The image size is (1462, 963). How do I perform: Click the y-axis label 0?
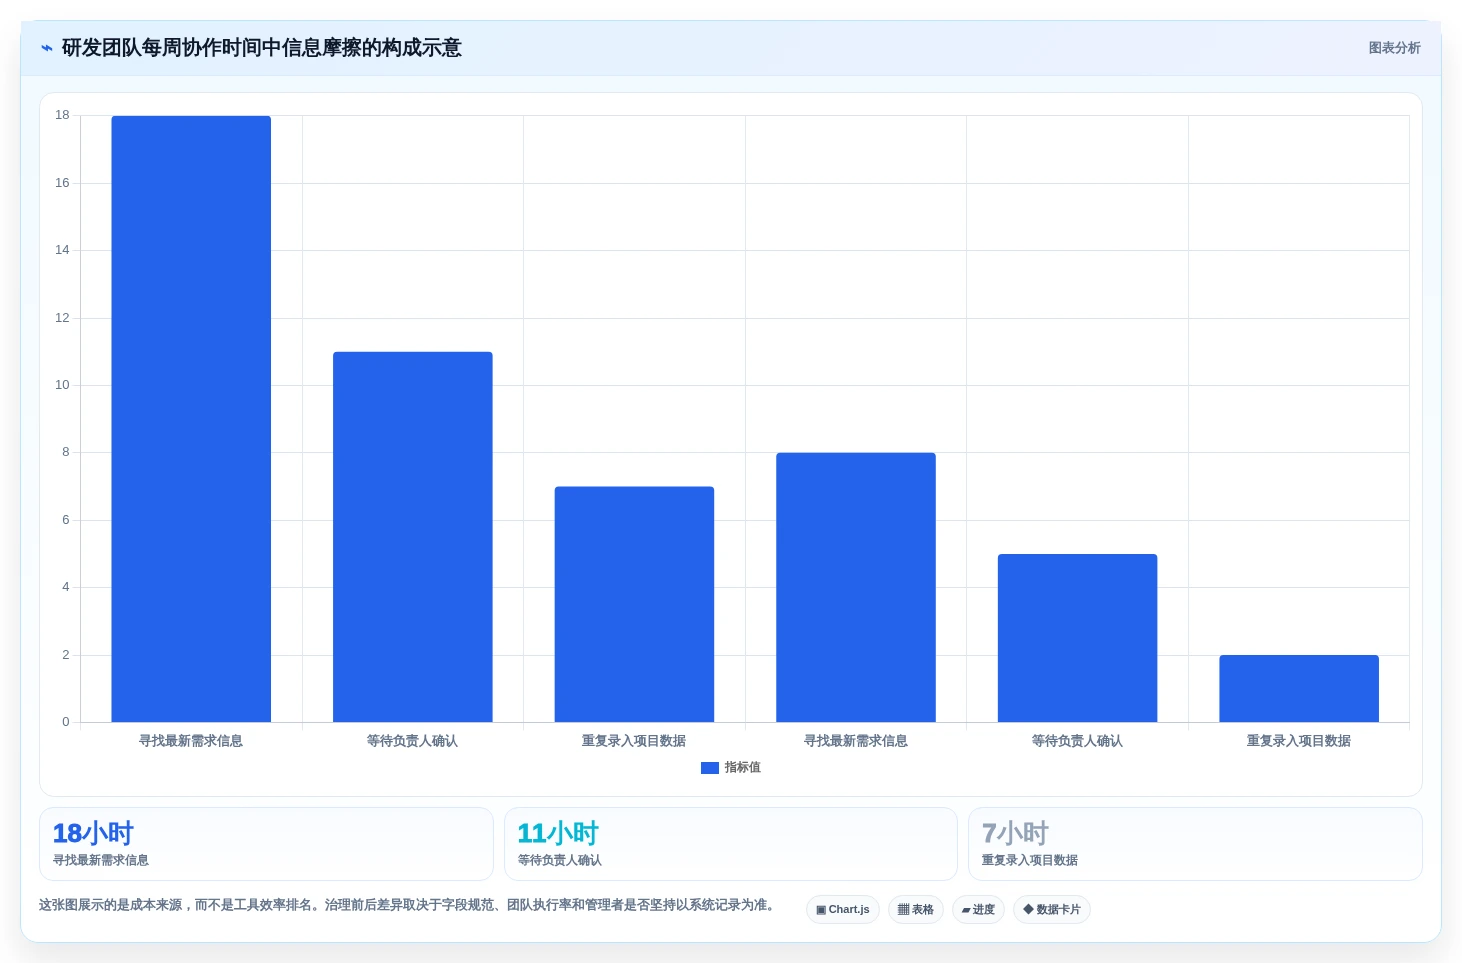(66, 722)
